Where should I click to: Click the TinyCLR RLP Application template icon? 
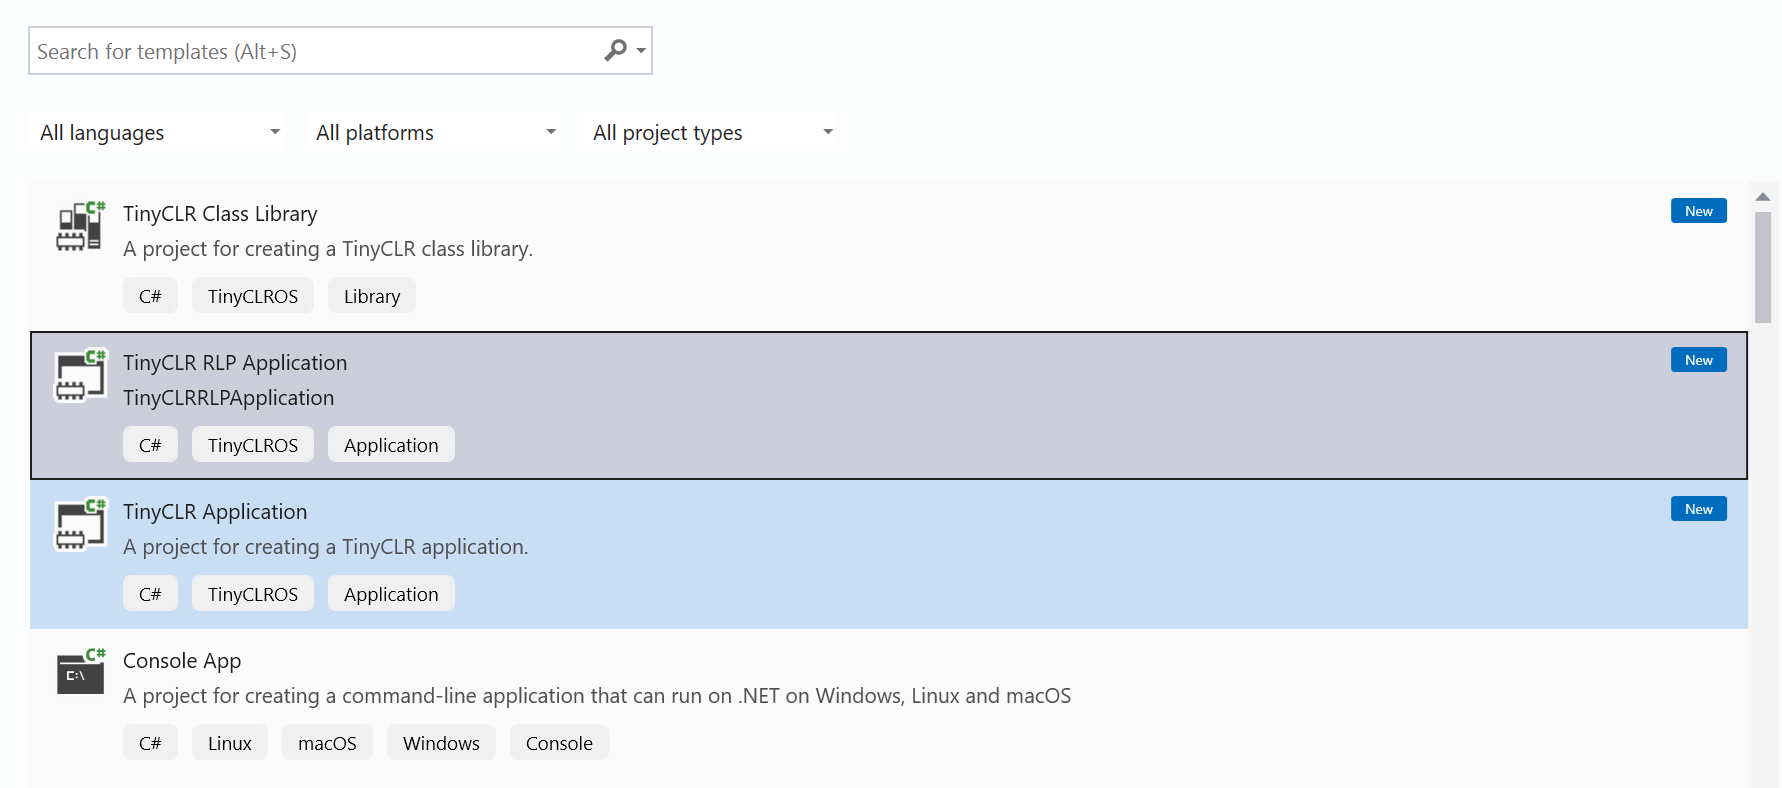[x=80, y=375]
